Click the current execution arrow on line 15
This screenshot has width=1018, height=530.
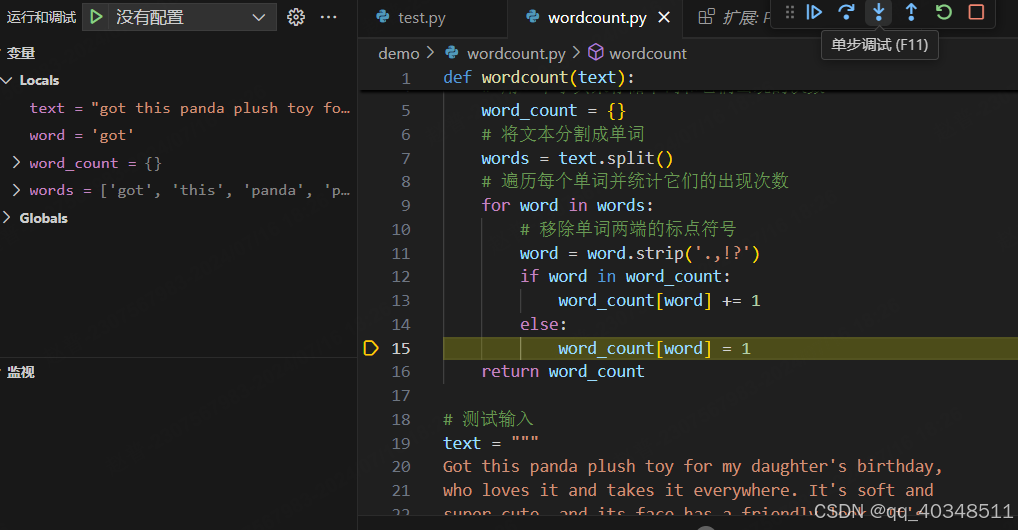(x=371, y=348)
